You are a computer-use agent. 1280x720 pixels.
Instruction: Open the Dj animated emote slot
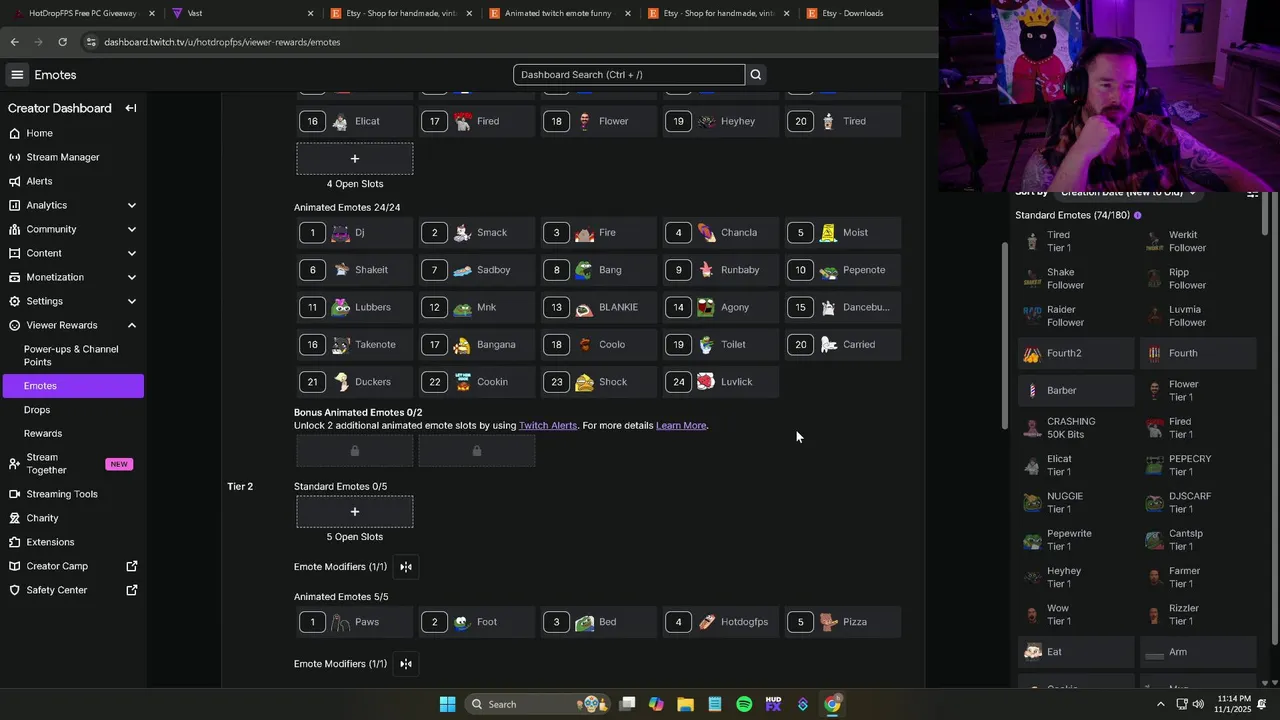point(355,233)
